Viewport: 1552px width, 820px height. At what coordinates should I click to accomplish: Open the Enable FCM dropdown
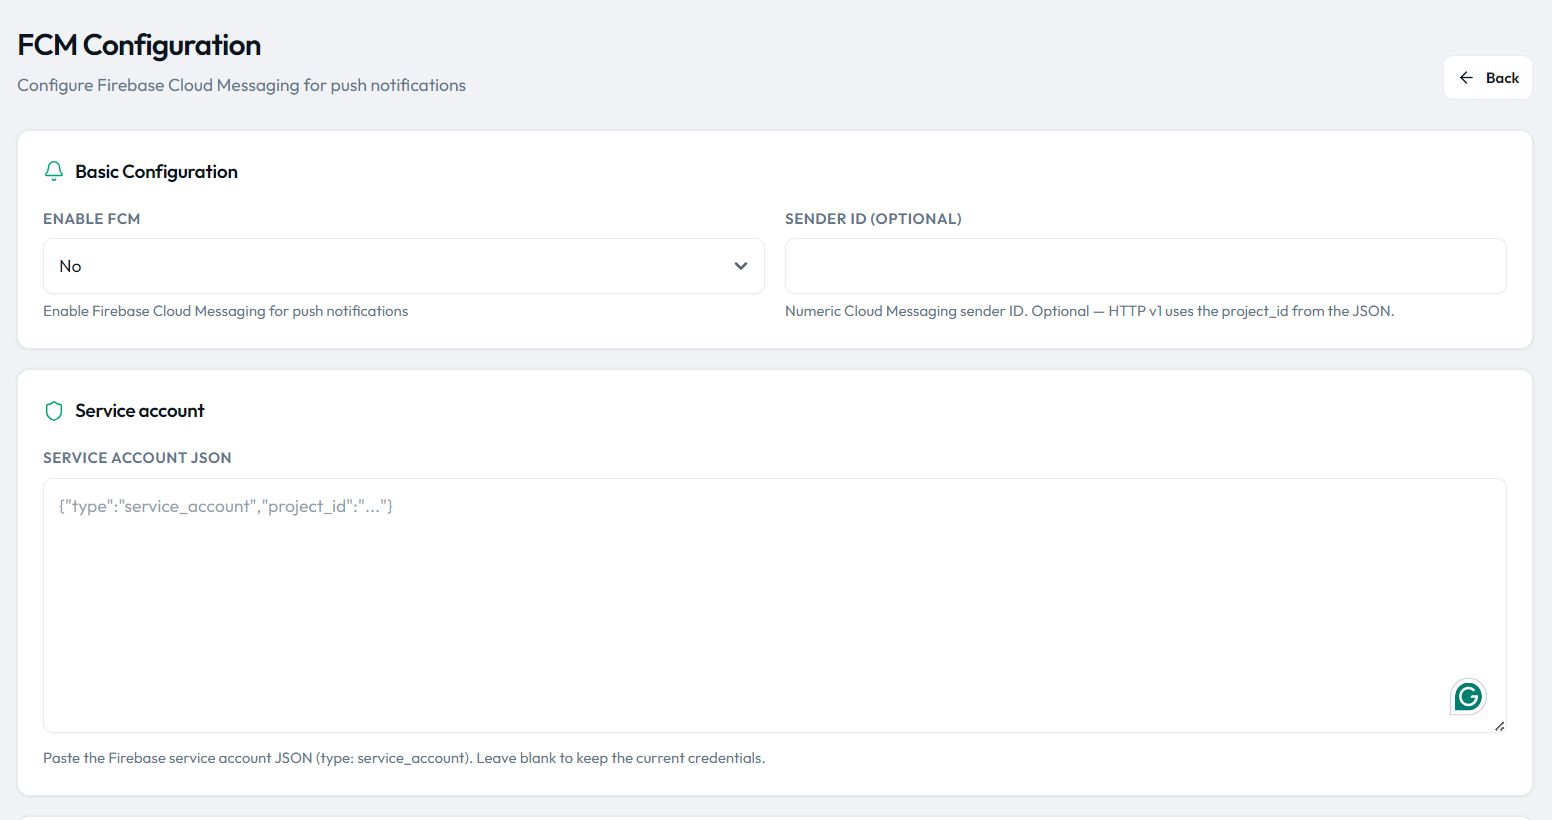(404, 266)
